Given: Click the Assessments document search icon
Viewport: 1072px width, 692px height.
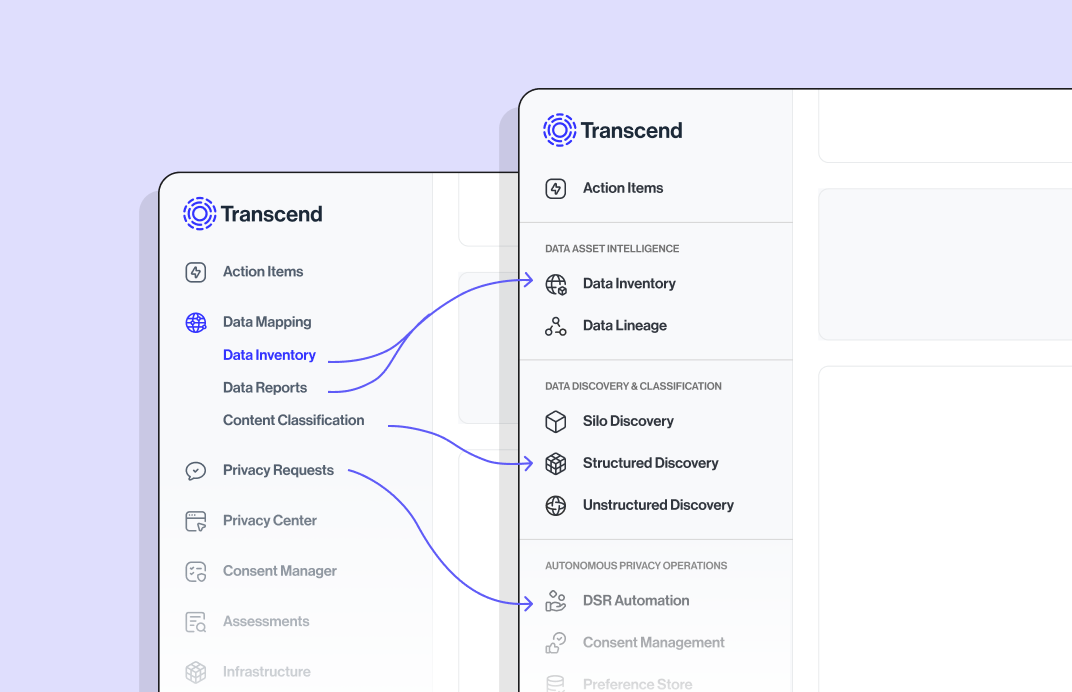Looking at the screenshot, I should [x=196, y=622].
